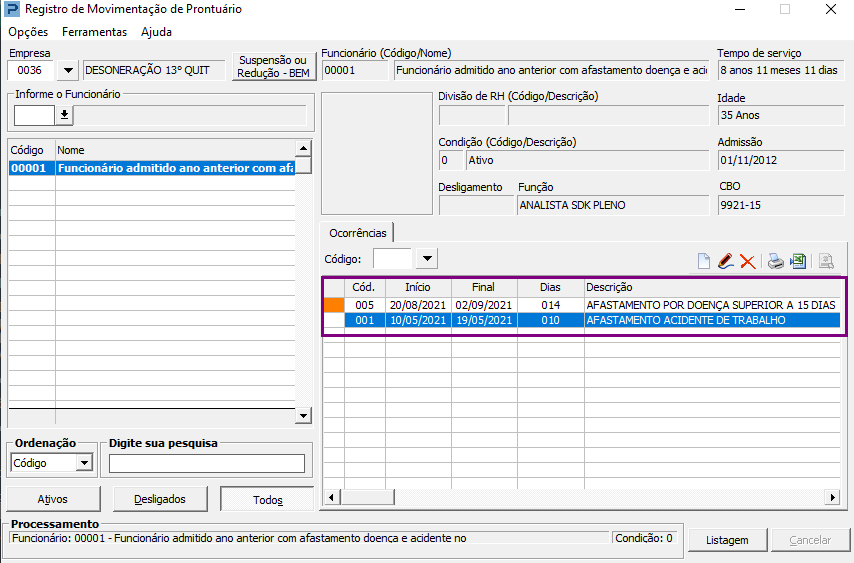Open the Empresa dropdown arrow

pyautogui.click(x=68, y=70)
